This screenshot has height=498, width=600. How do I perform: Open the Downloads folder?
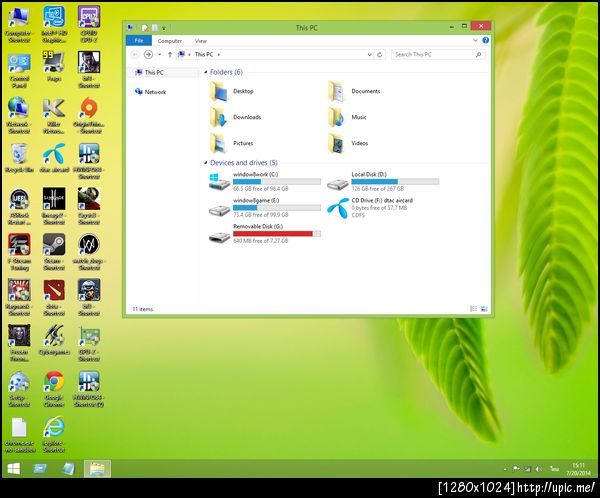pos(235,117)
